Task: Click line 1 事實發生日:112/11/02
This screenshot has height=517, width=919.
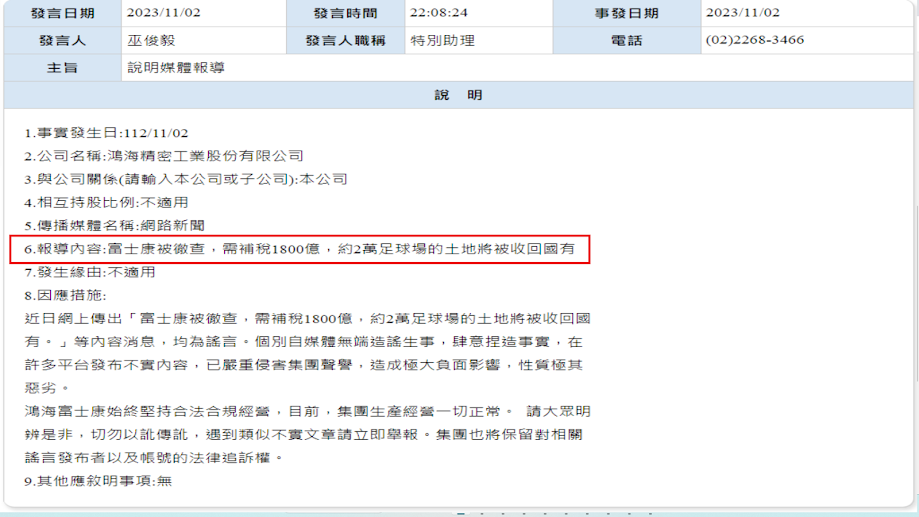Action: [106, 133]
